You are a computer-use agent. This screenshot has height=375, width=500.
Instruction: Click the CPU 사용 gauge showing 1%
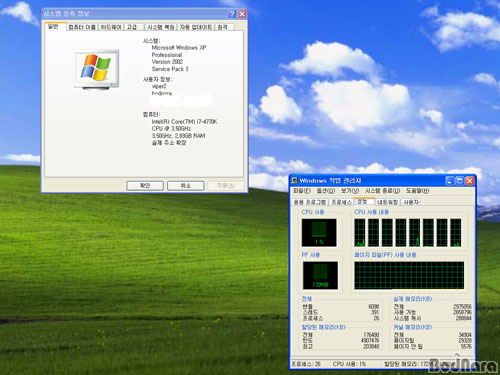[x=319, y=233]
